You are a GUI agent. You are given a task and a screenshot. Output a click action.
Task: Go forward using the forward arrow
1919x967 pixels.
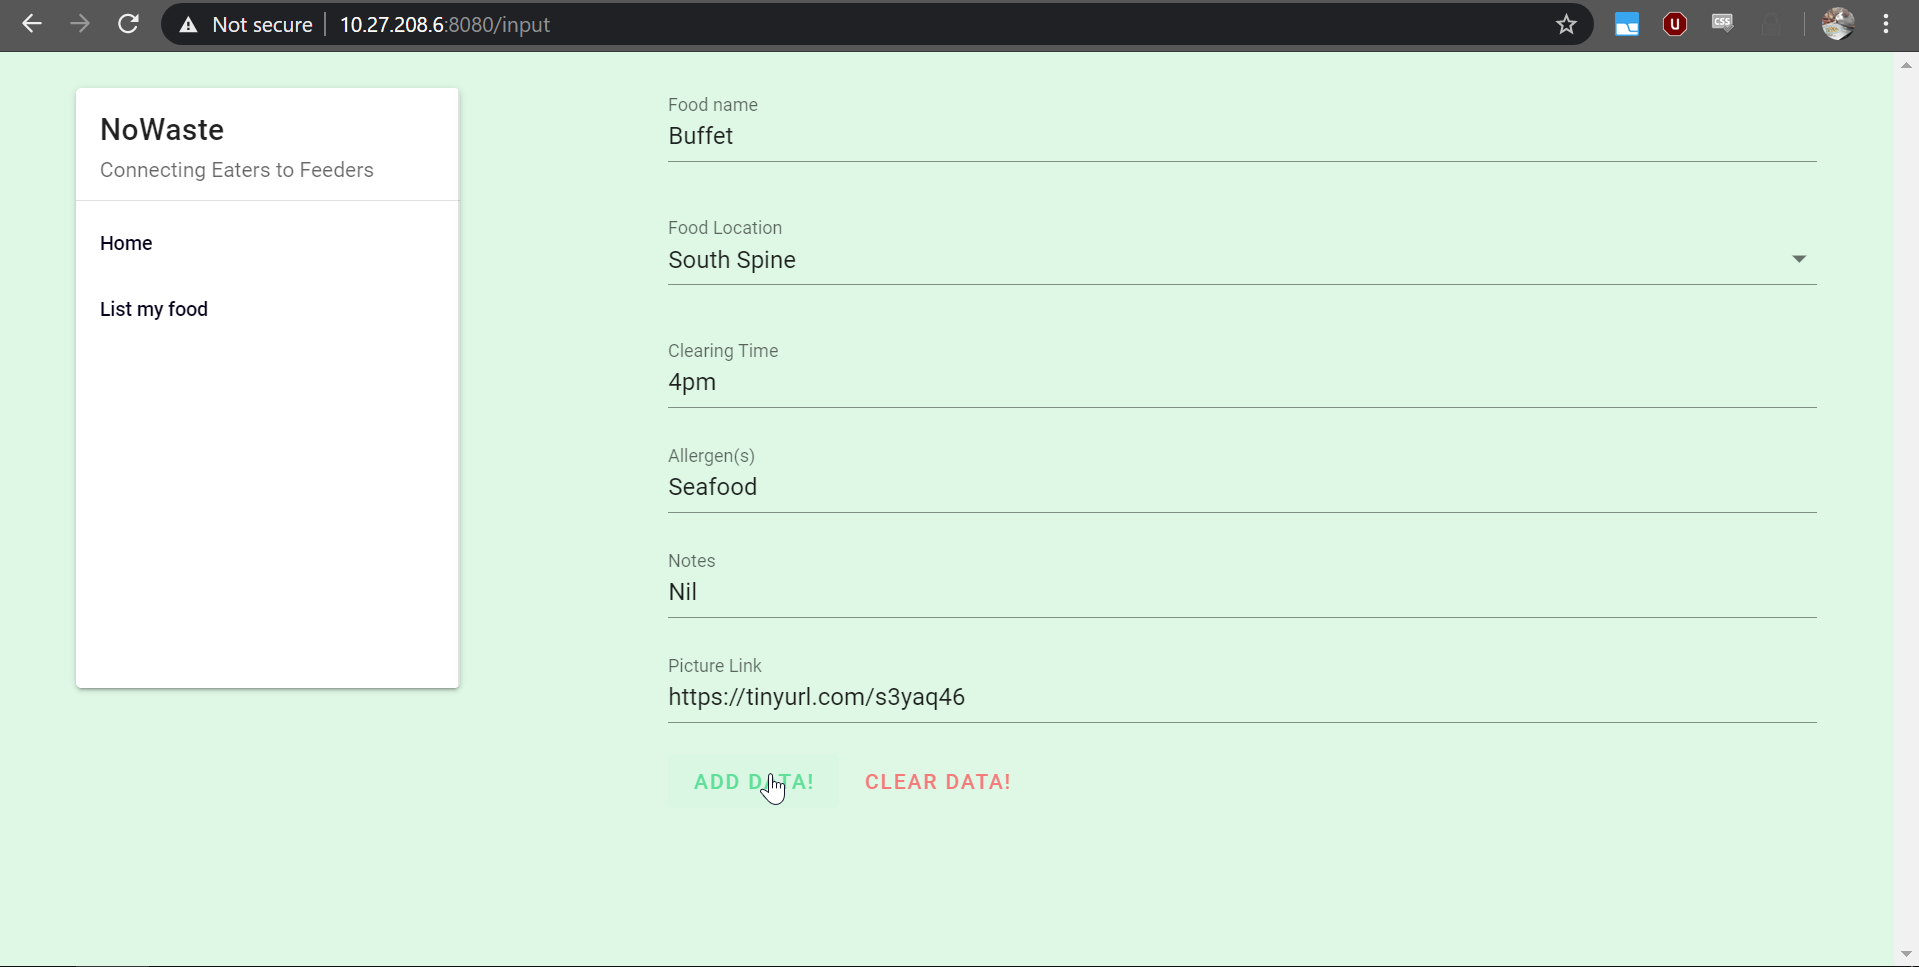pyautogui.click(x=80, y=24)
